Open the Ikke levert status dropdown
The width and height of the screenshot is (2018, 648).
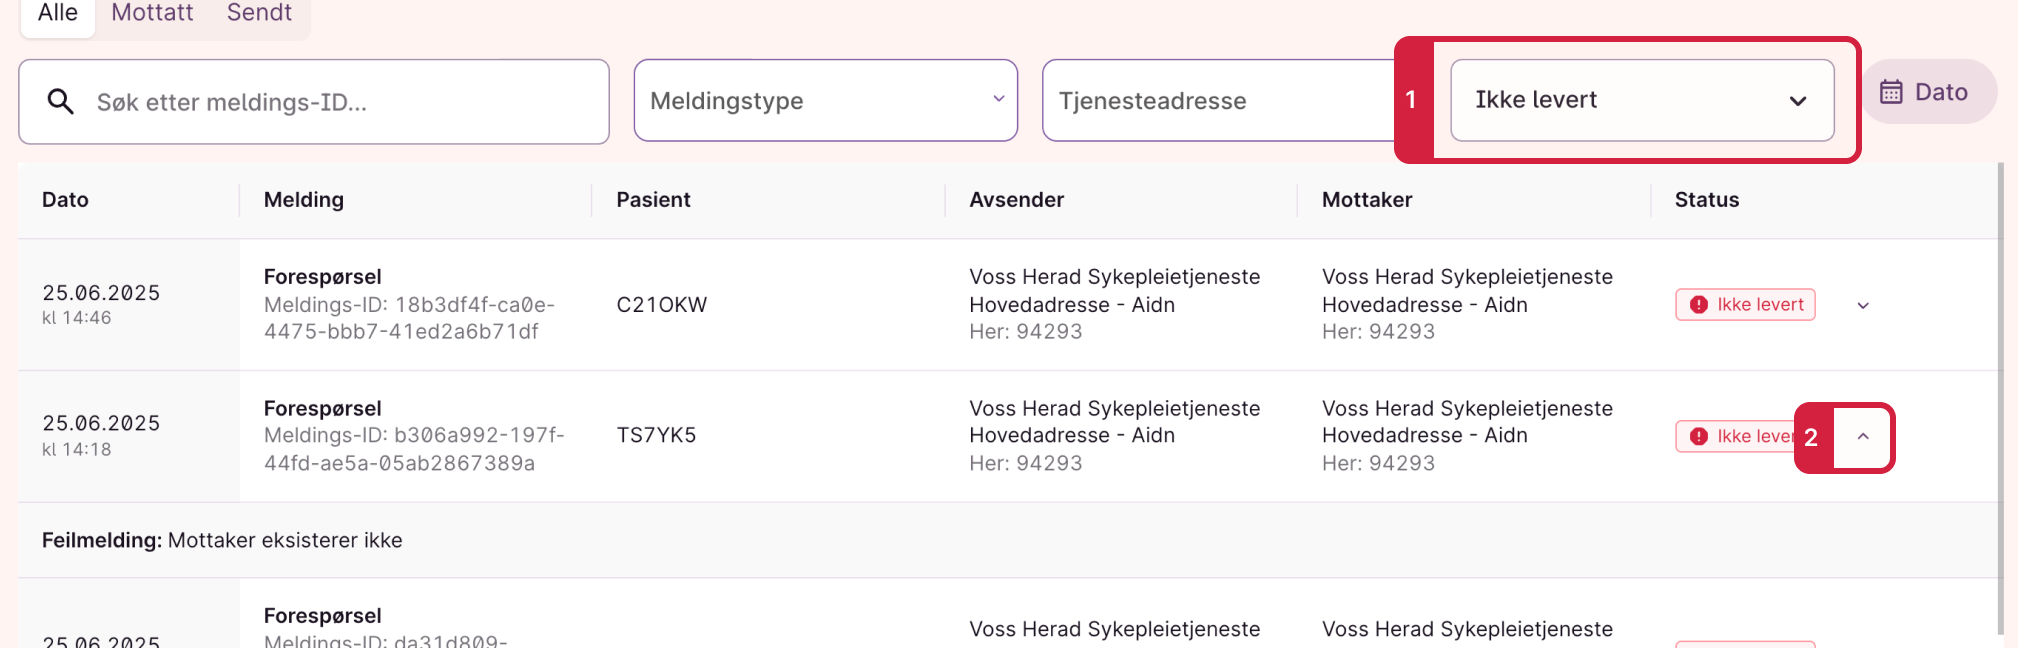pyautogui.click(x=1641, y=100)
